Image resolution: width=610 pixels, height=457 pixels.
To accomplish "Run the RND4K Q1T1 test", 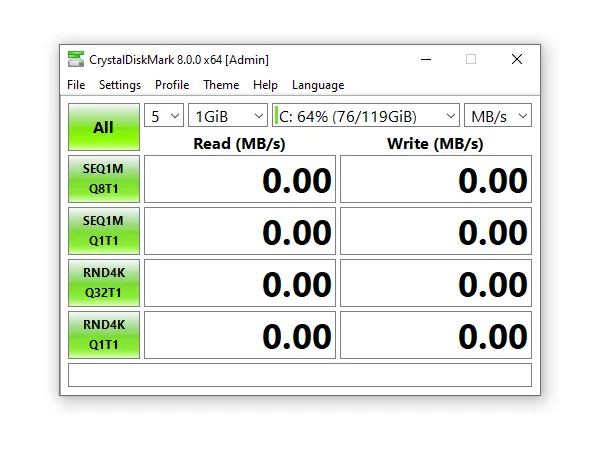I will point(104,335).
